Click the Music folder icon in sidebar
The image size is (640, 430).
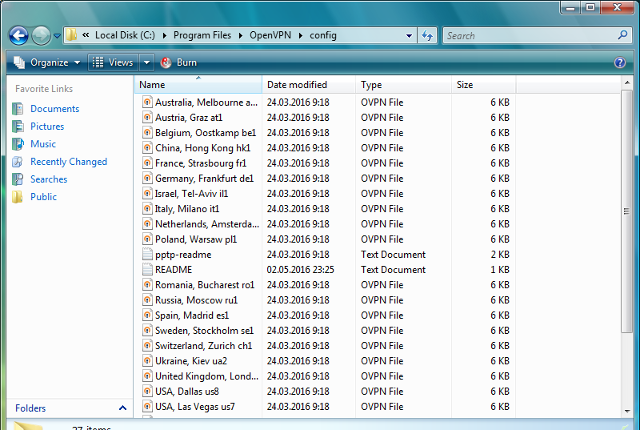coord(18,144)
